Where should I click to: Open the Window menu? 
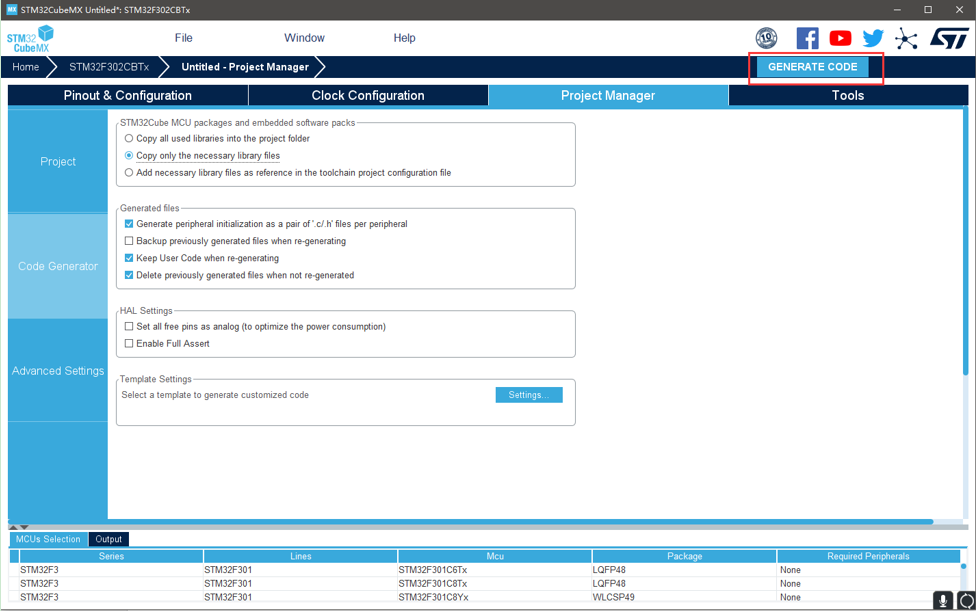click(304, 38)
